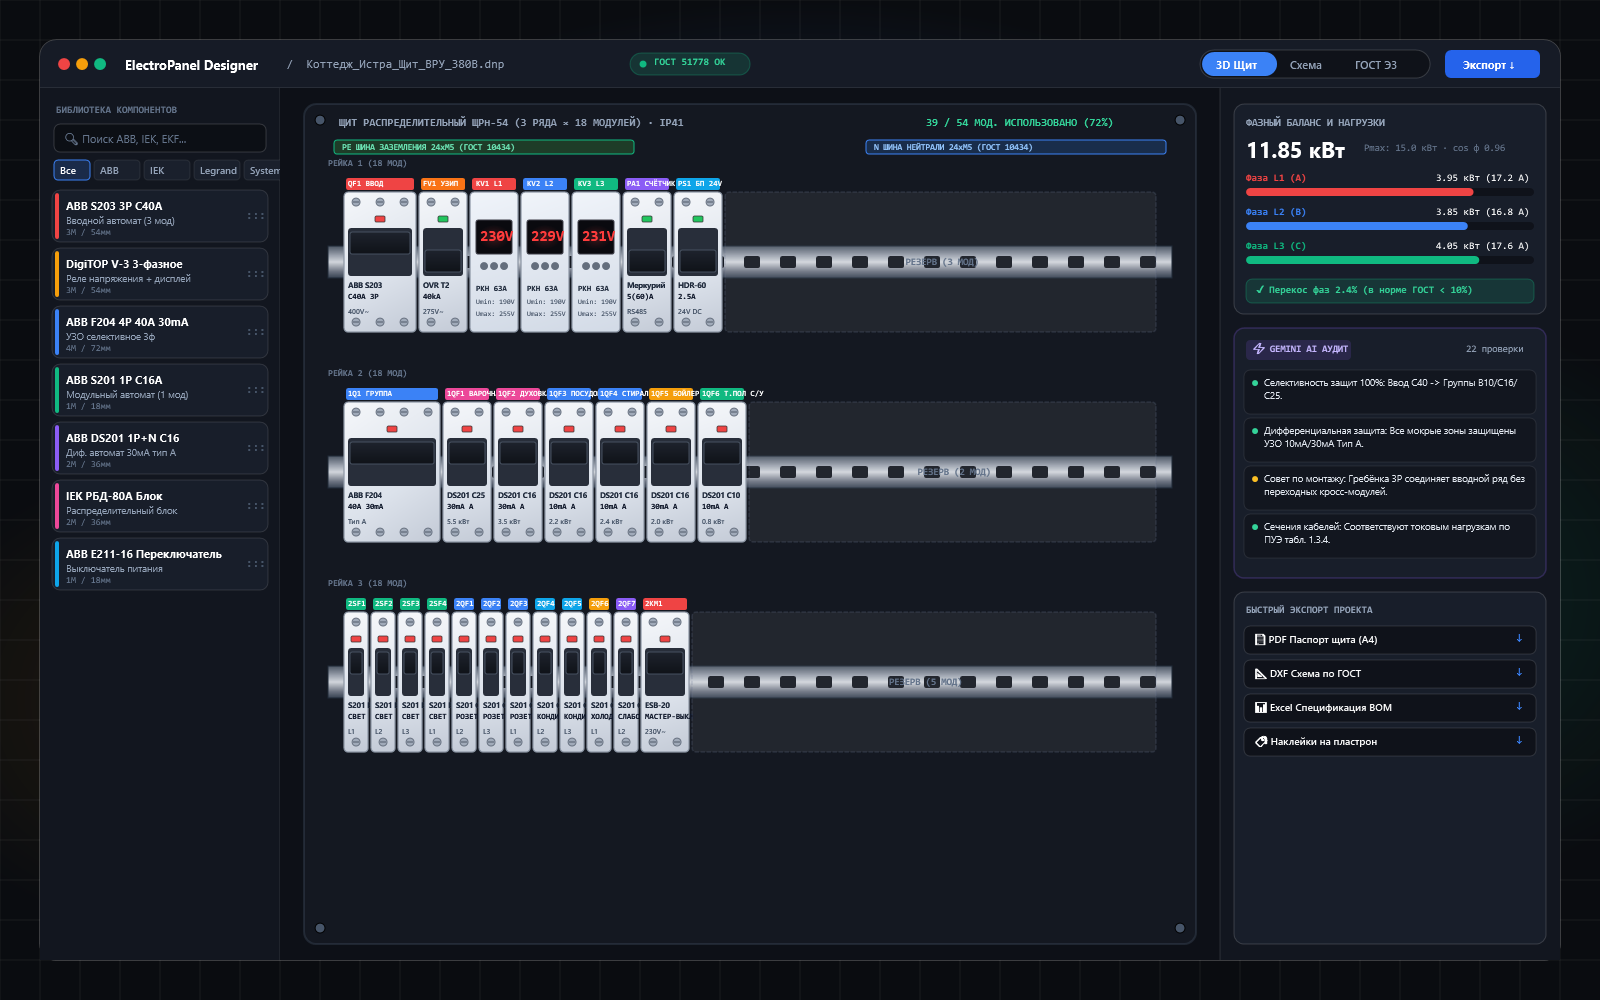Click the Поиск ABB, IEK, EKF search field
Screen dimensions: 1600x1000
coord(160,139)
